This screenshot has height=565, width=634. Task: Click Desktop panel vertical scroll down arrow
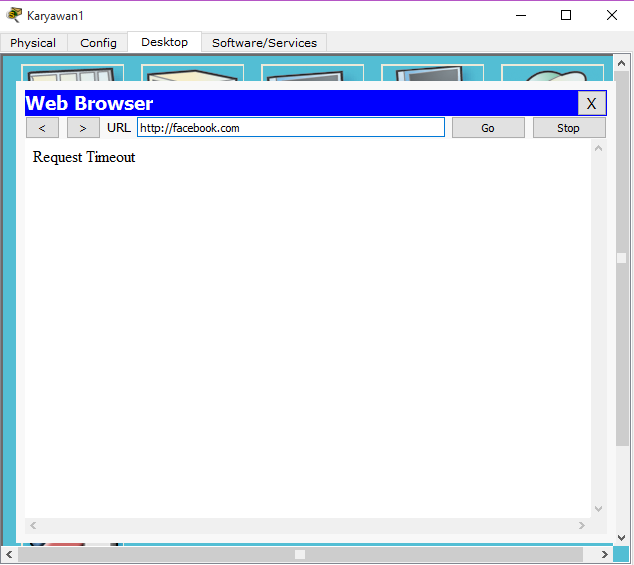coord(621,537)
